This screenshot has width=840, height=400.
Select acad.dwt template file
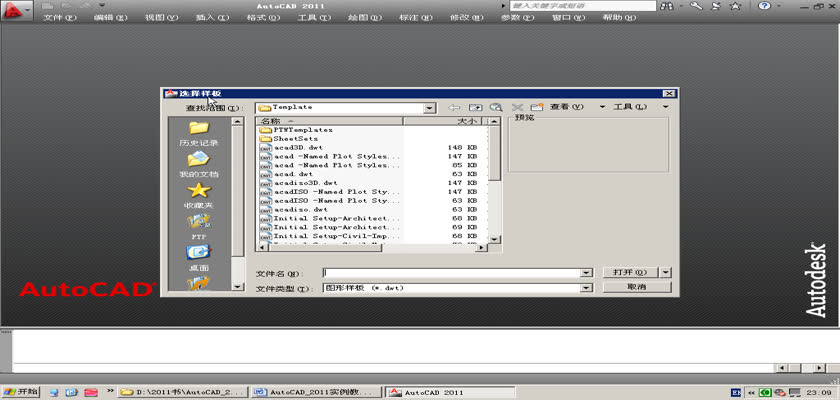click(x=287, y=174)
